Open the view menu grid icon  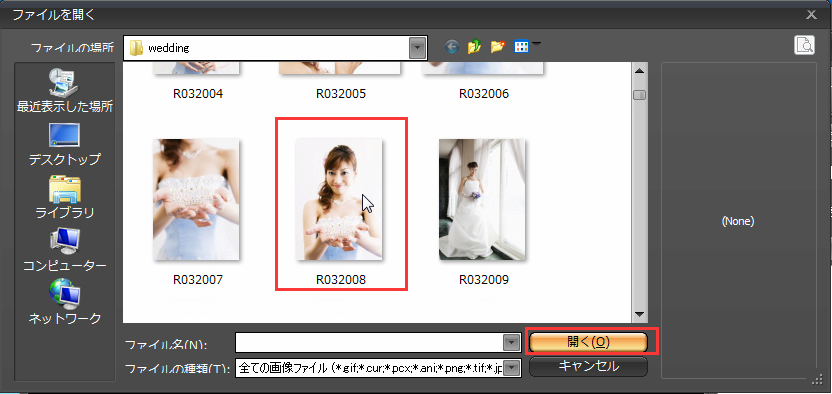pos(522,47)
